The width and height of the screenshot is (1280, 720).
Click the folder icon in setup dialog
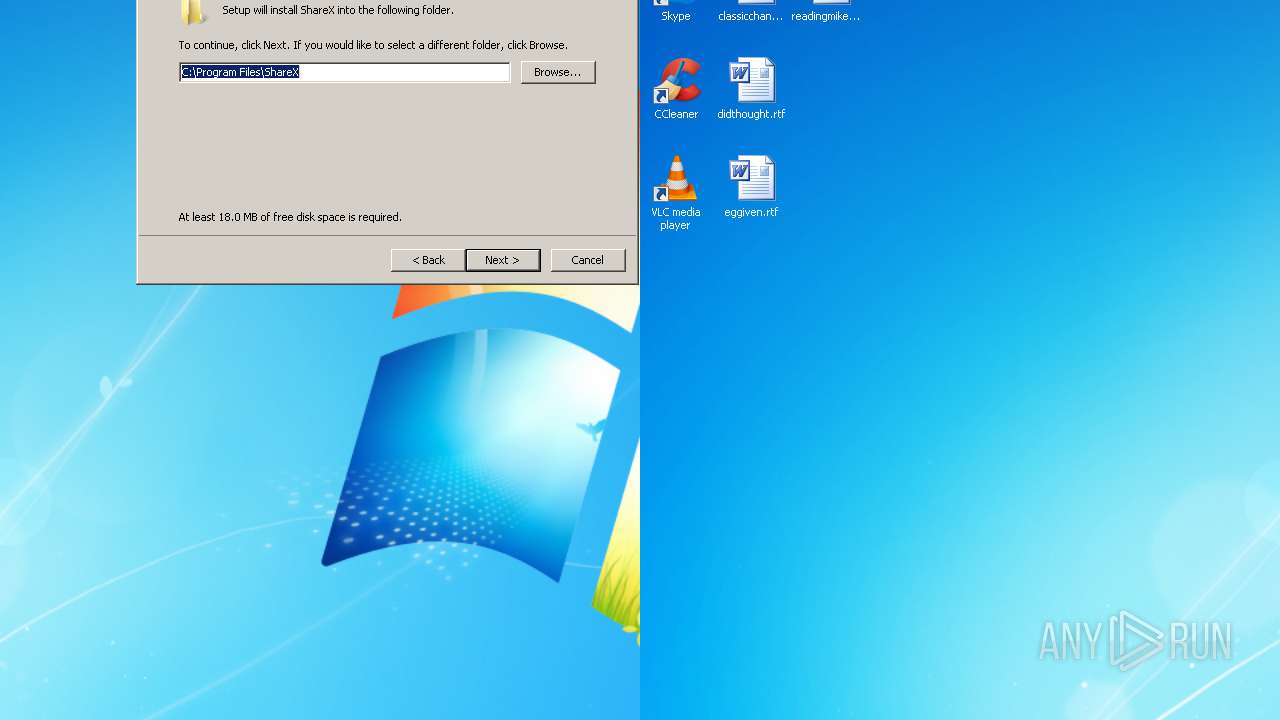click(x=193, y=11)
